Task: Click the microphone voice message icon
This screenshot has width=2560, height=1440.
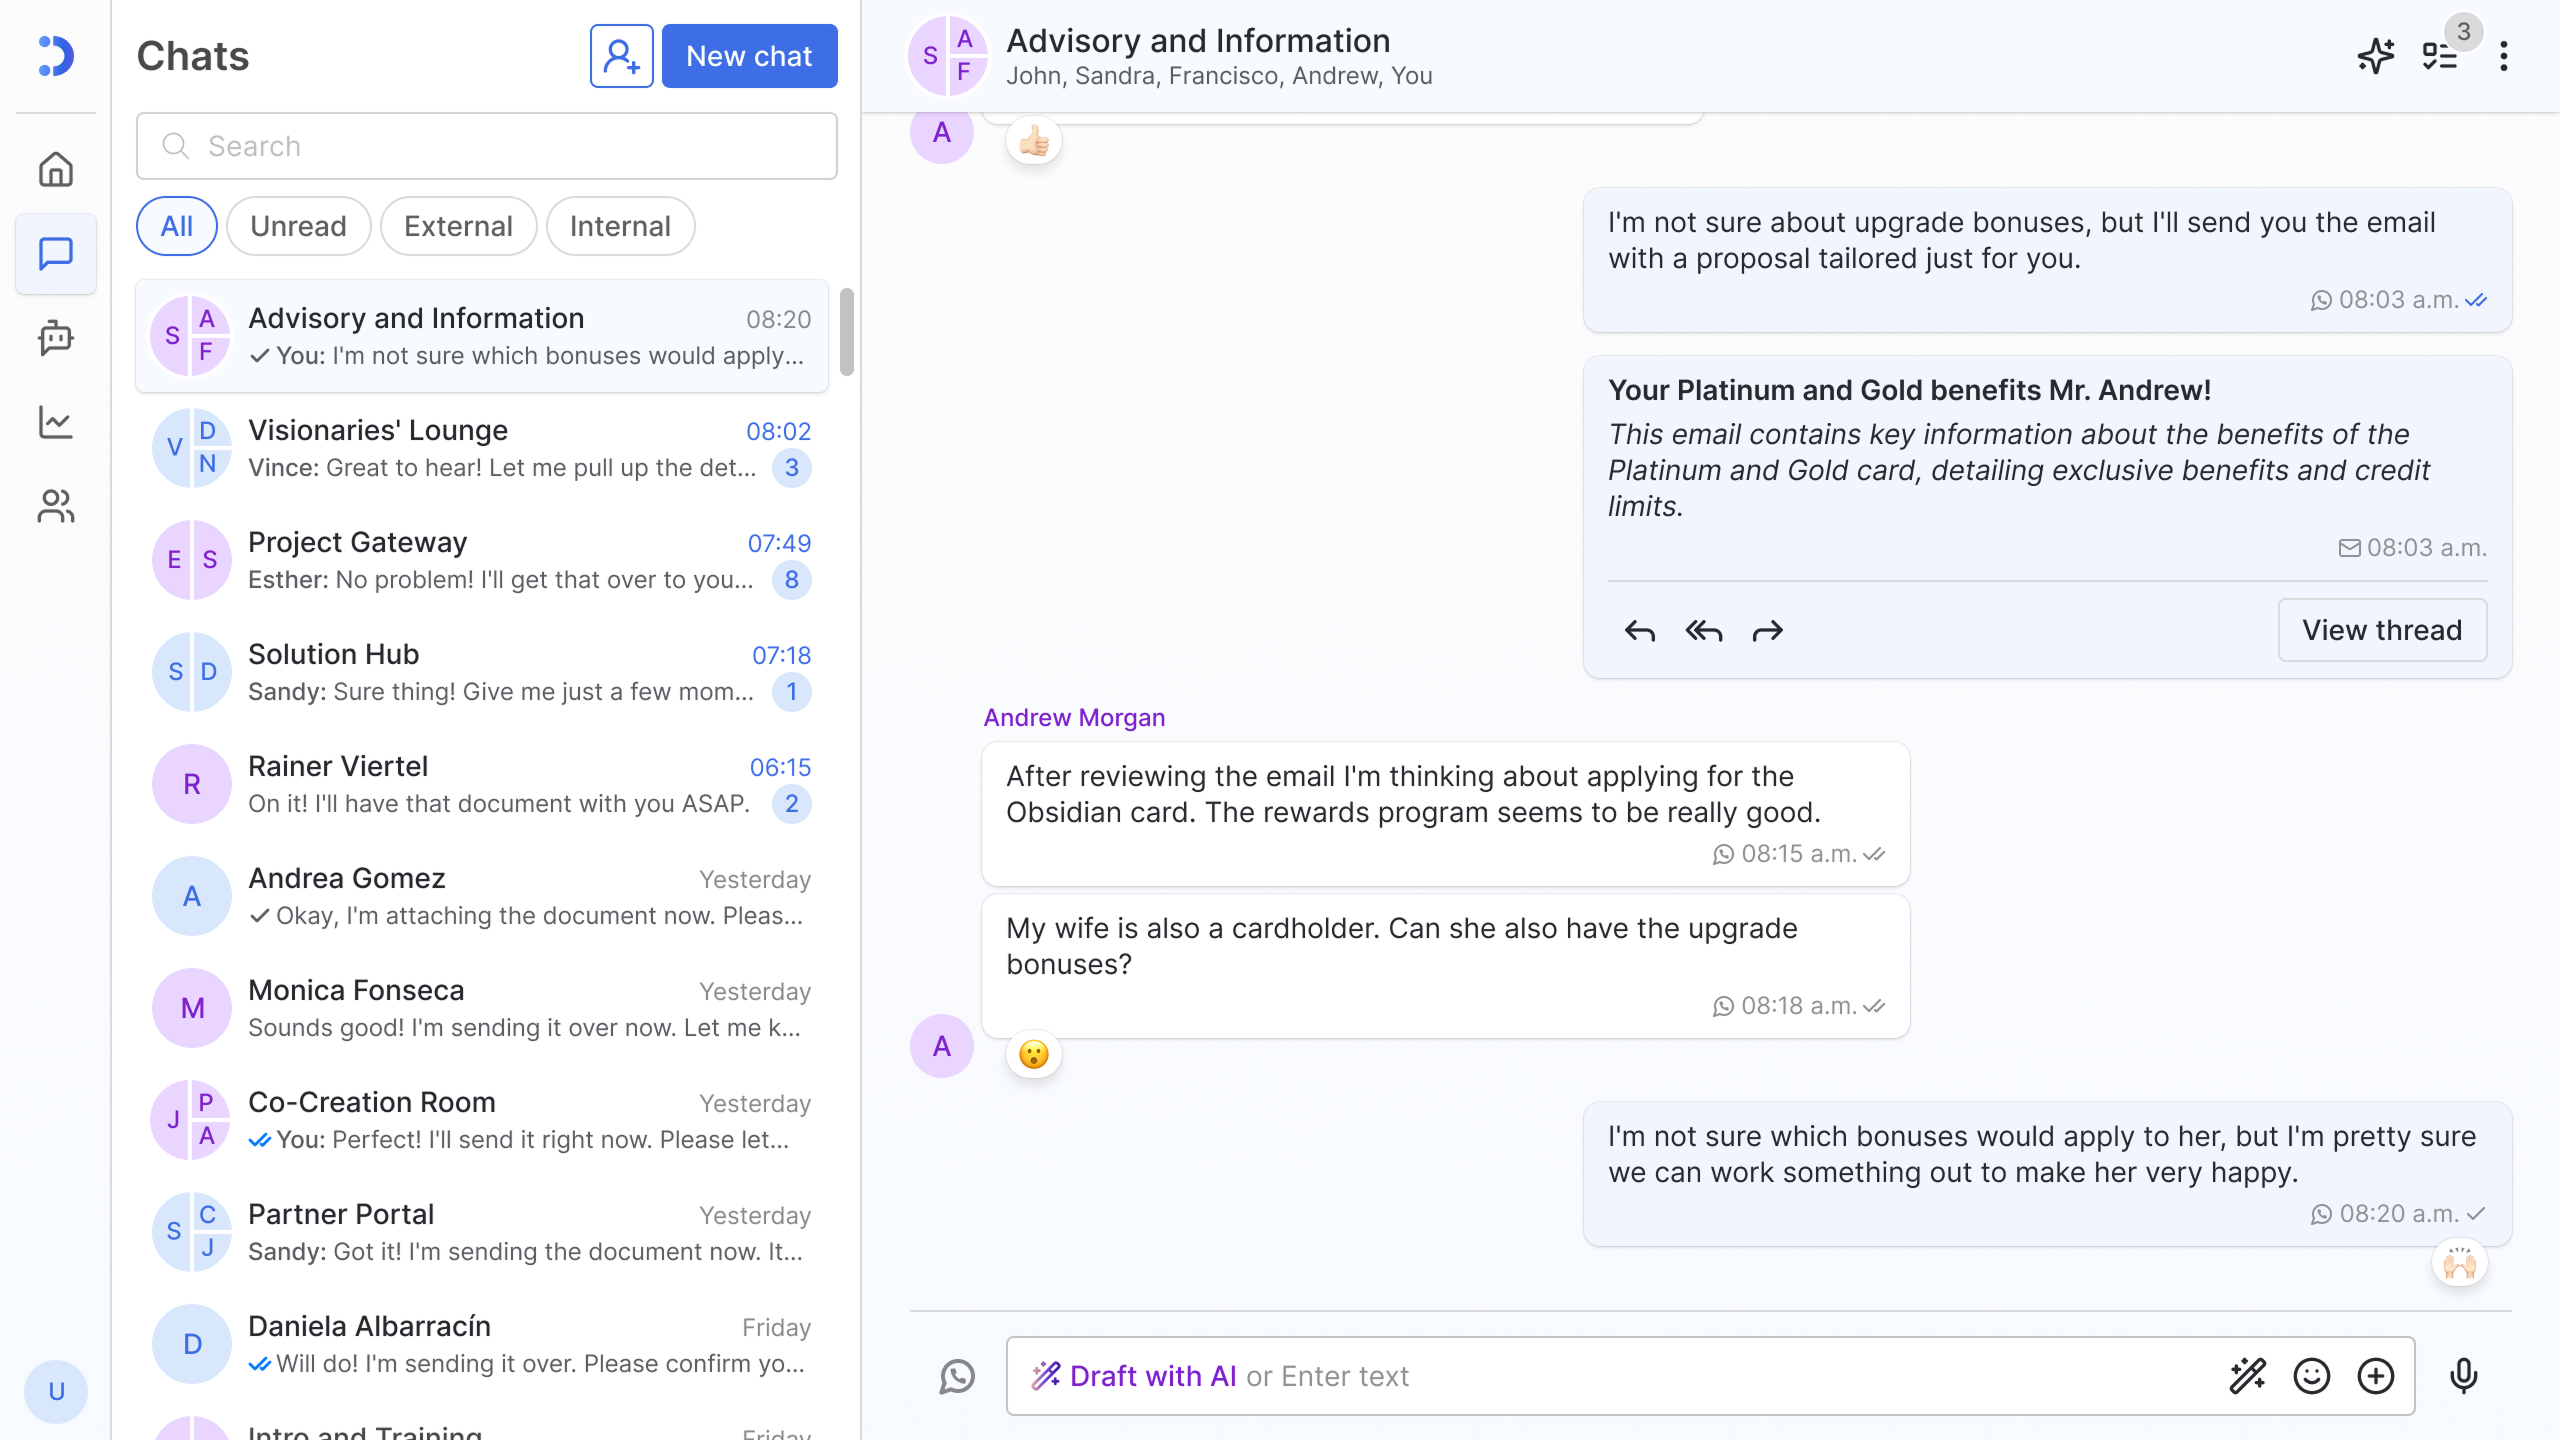Action: pyautogui.click(x=2463, y=1376)
